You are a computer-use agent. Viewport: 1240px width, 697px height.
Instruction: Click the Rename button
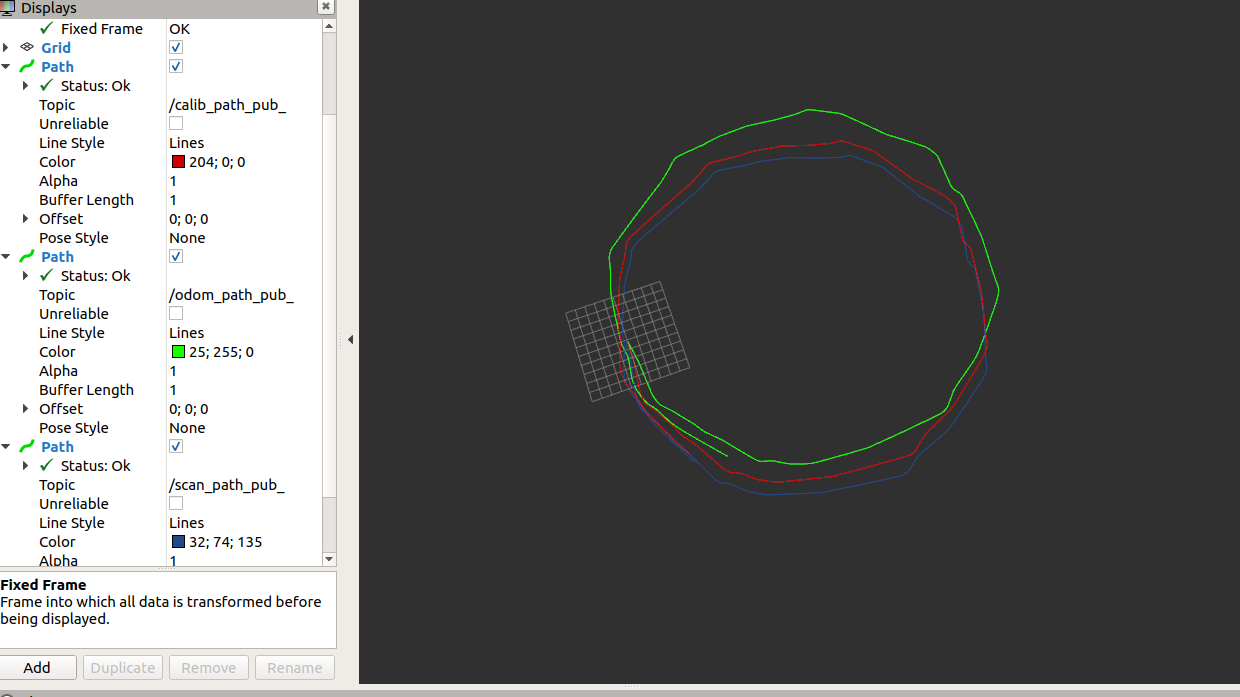point(294,667)
